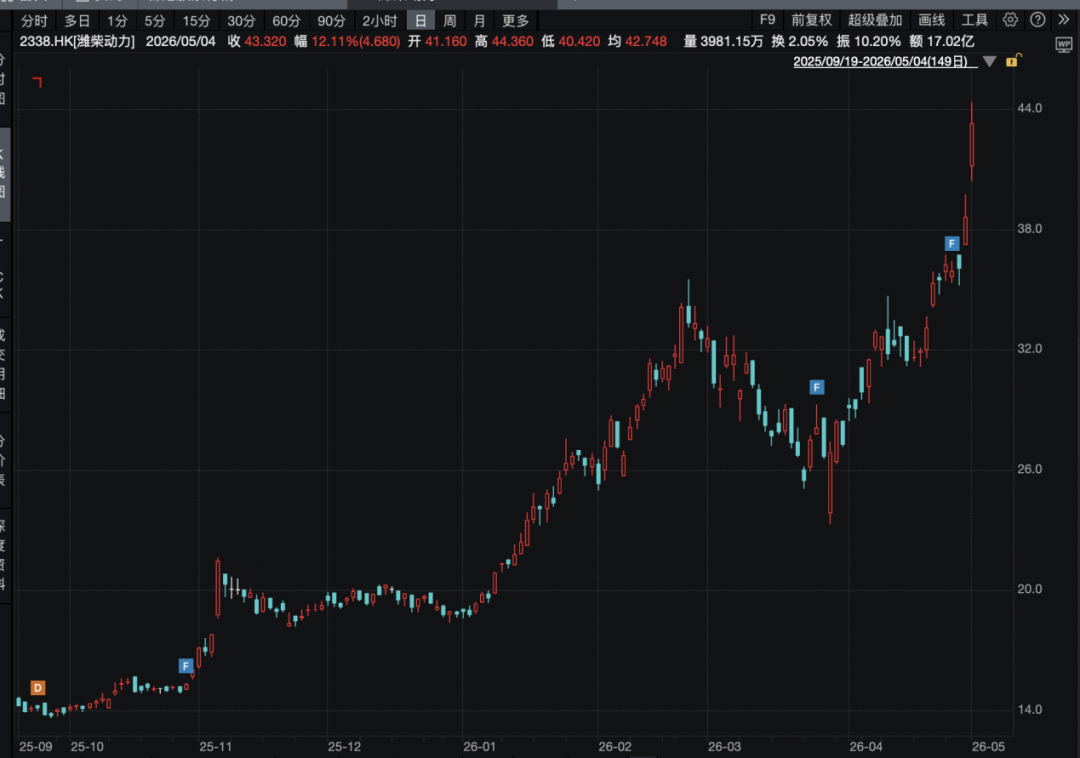Switch to 分时 intraday view
Viewport: 1080px width, 758px height.
tap(34, 21)
